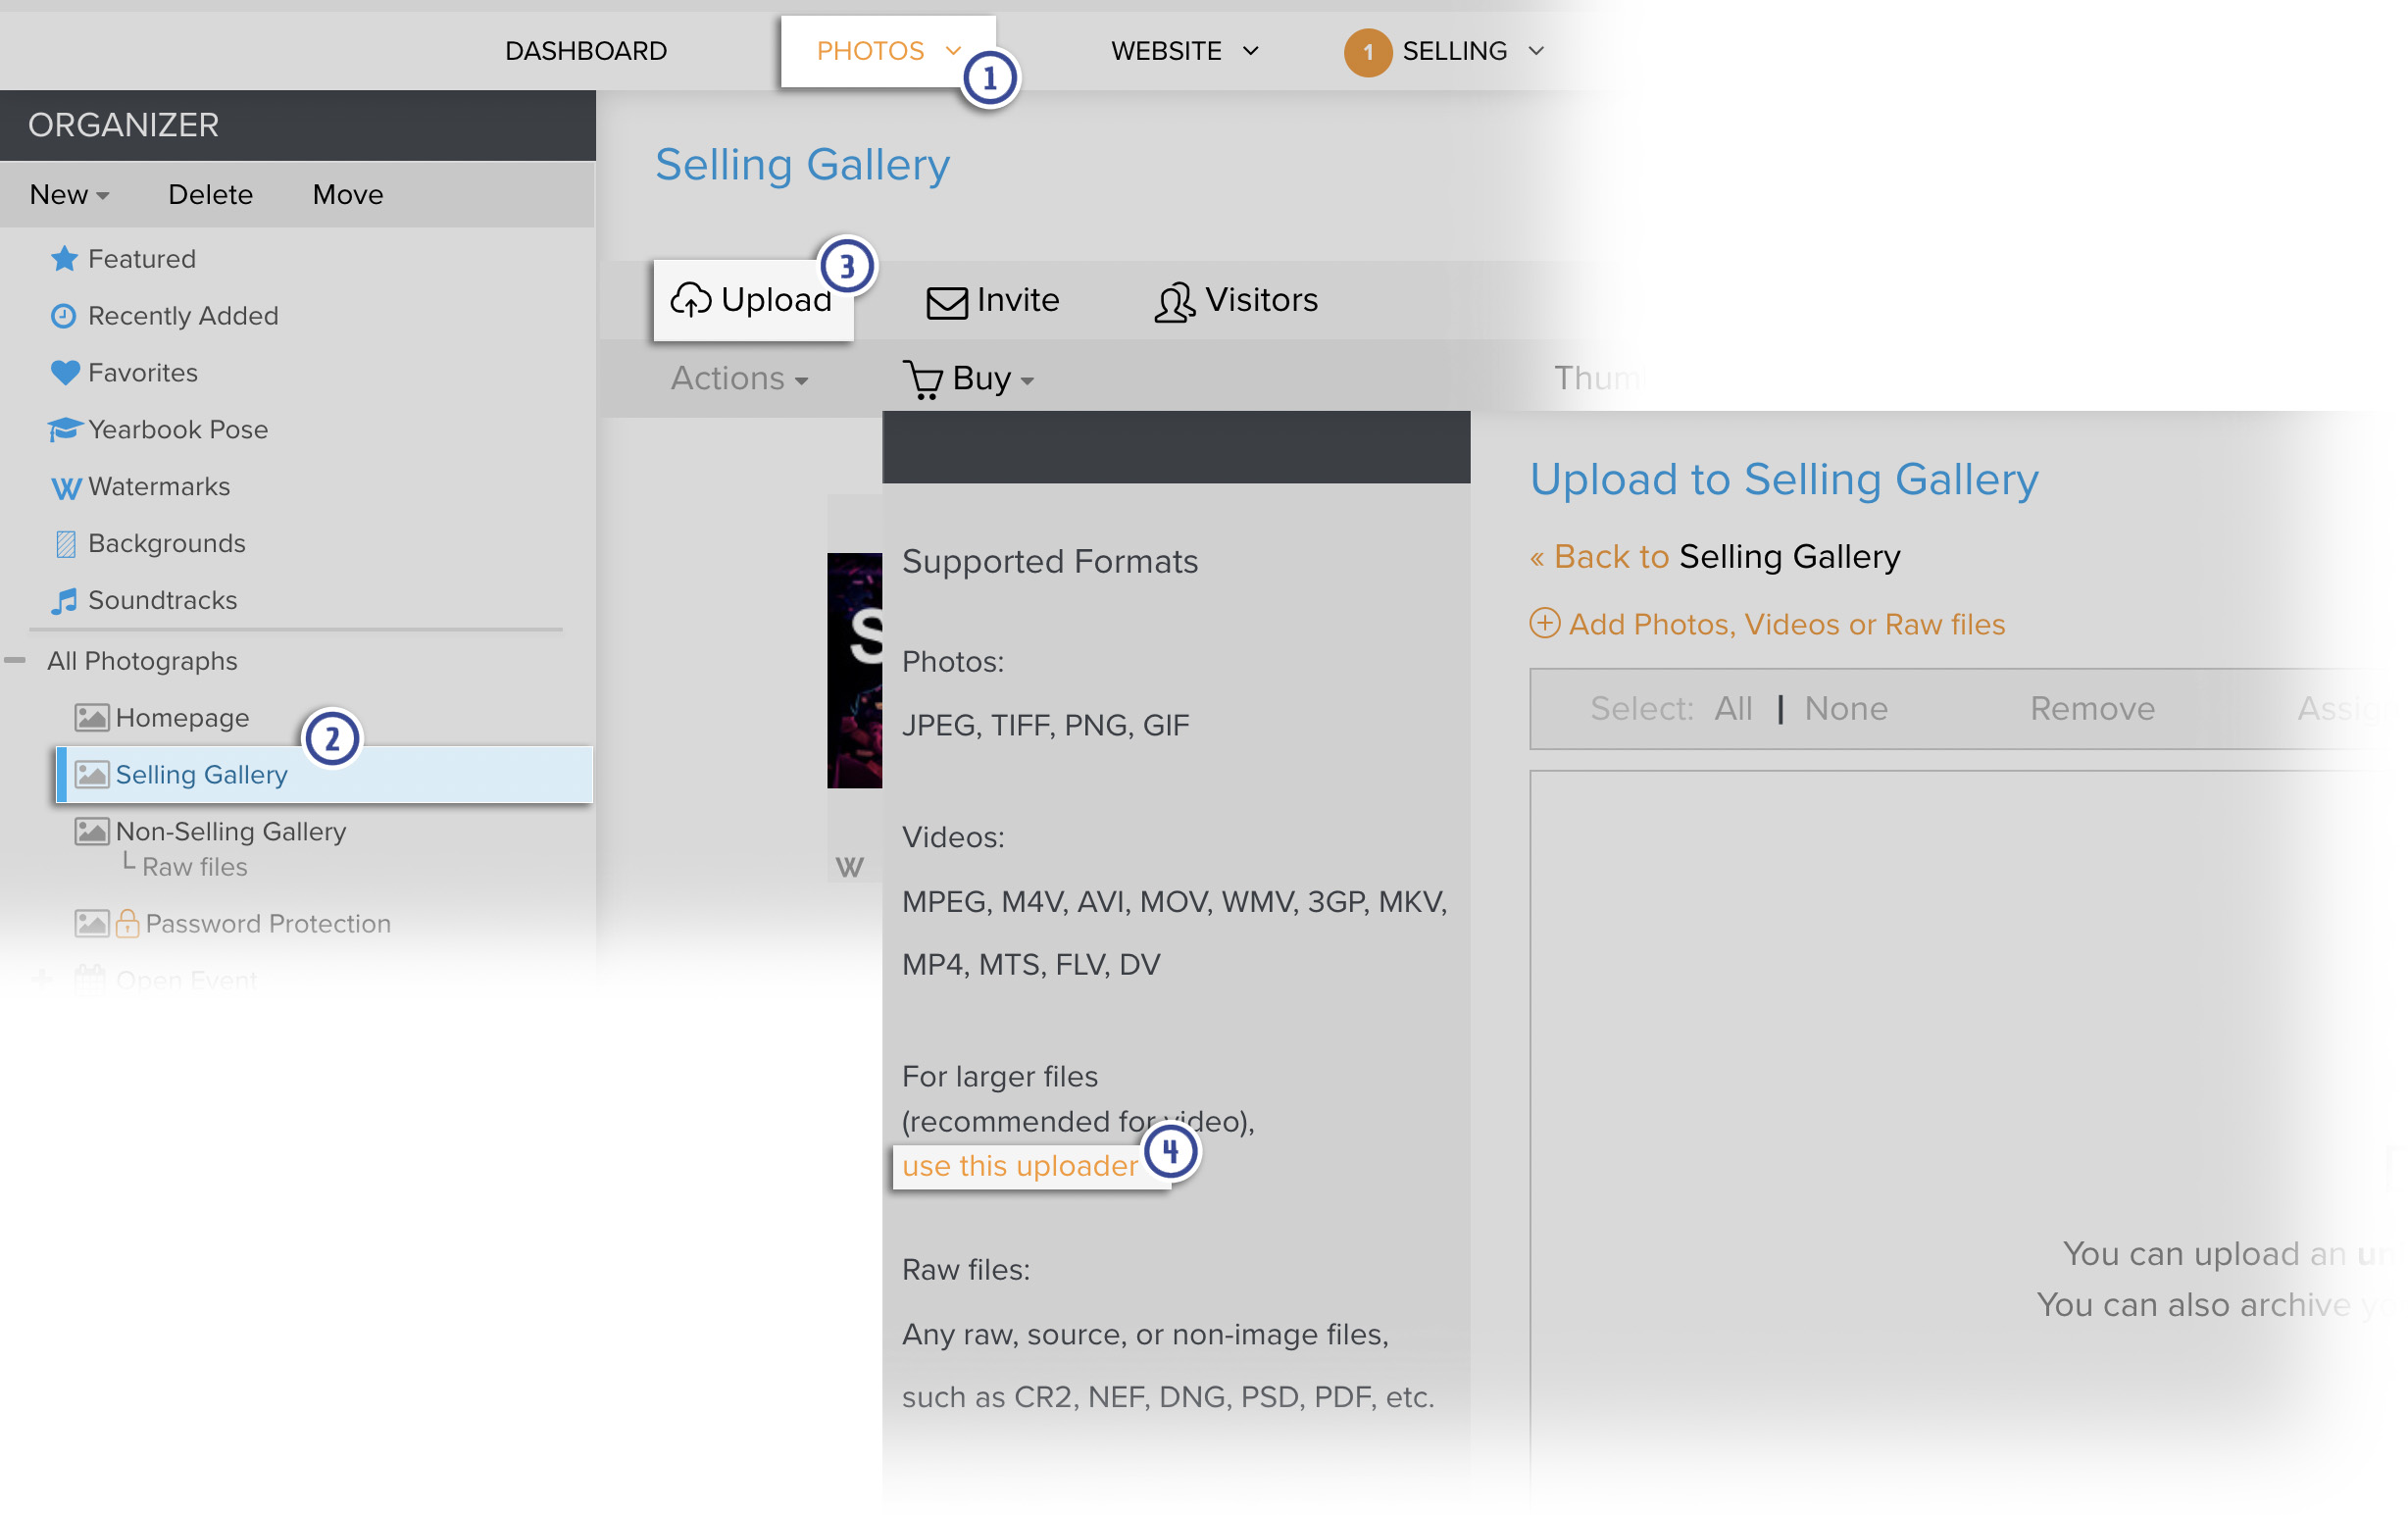The width and height of the screenshot is (2408, 1515).
Task: Click the Yearbook Pose graduation cap icon
Action: [65, 429]
